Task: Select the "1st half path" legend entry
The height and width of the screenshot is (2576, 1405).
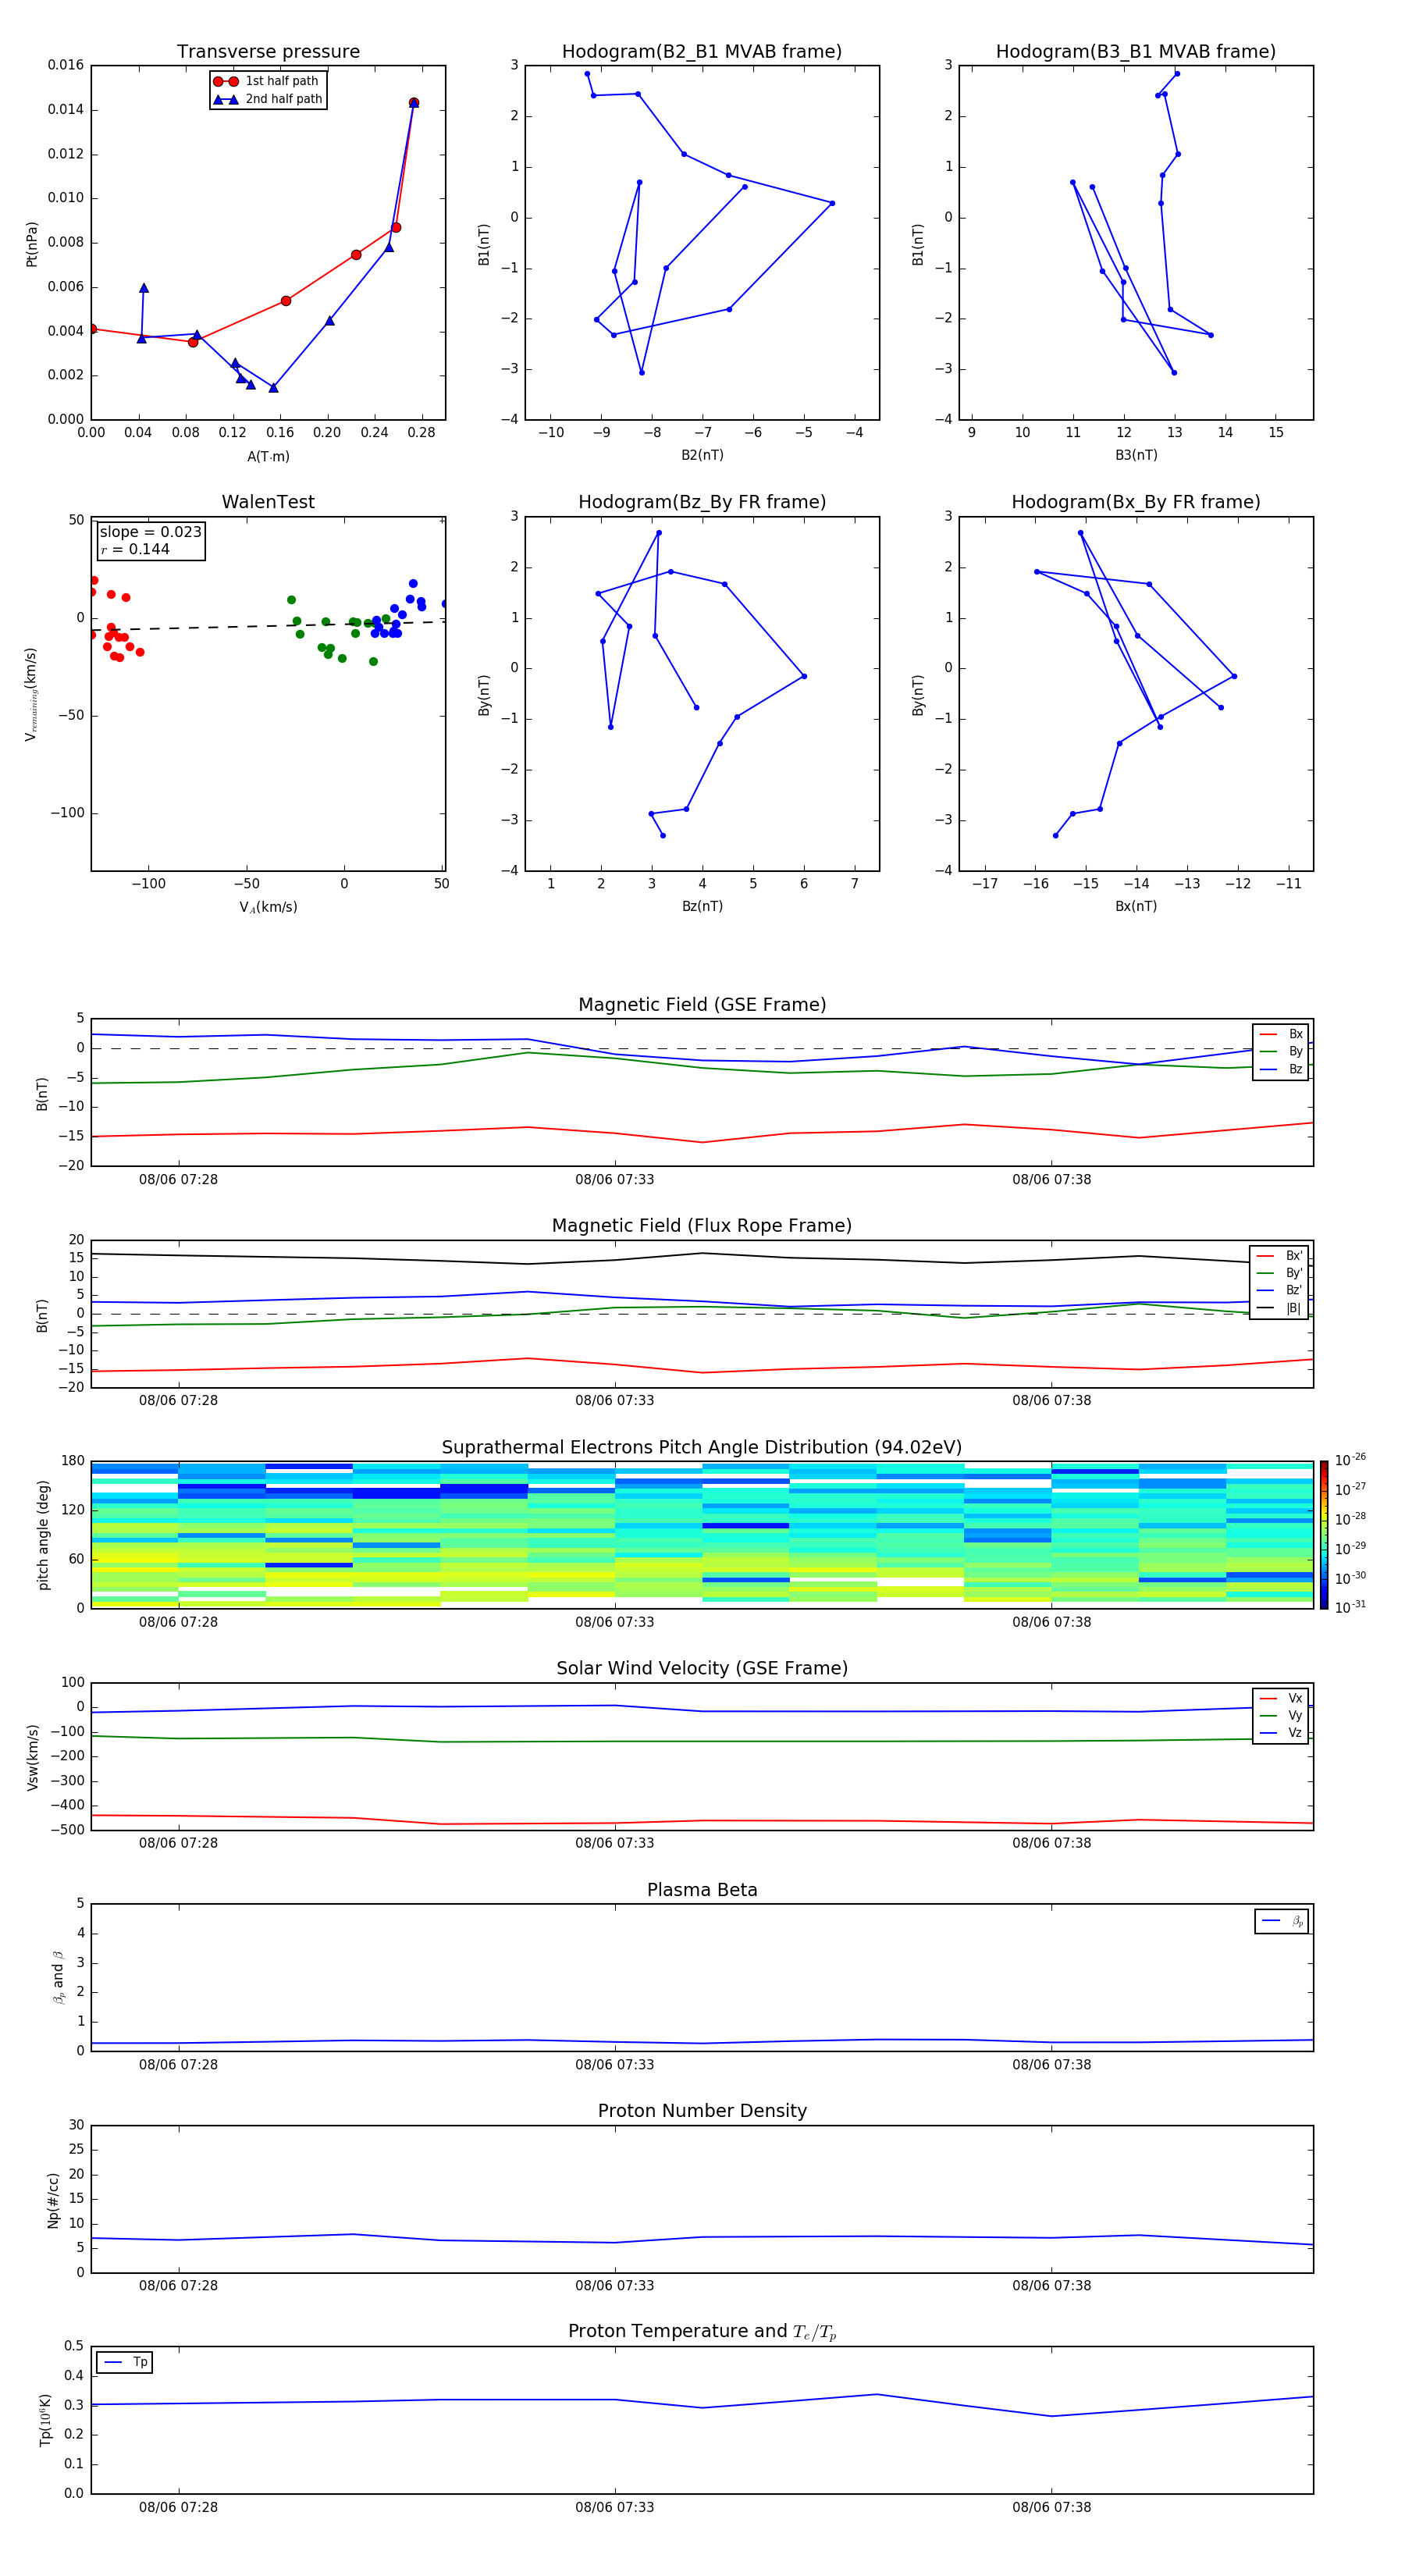Action: [x=267, y=81]
